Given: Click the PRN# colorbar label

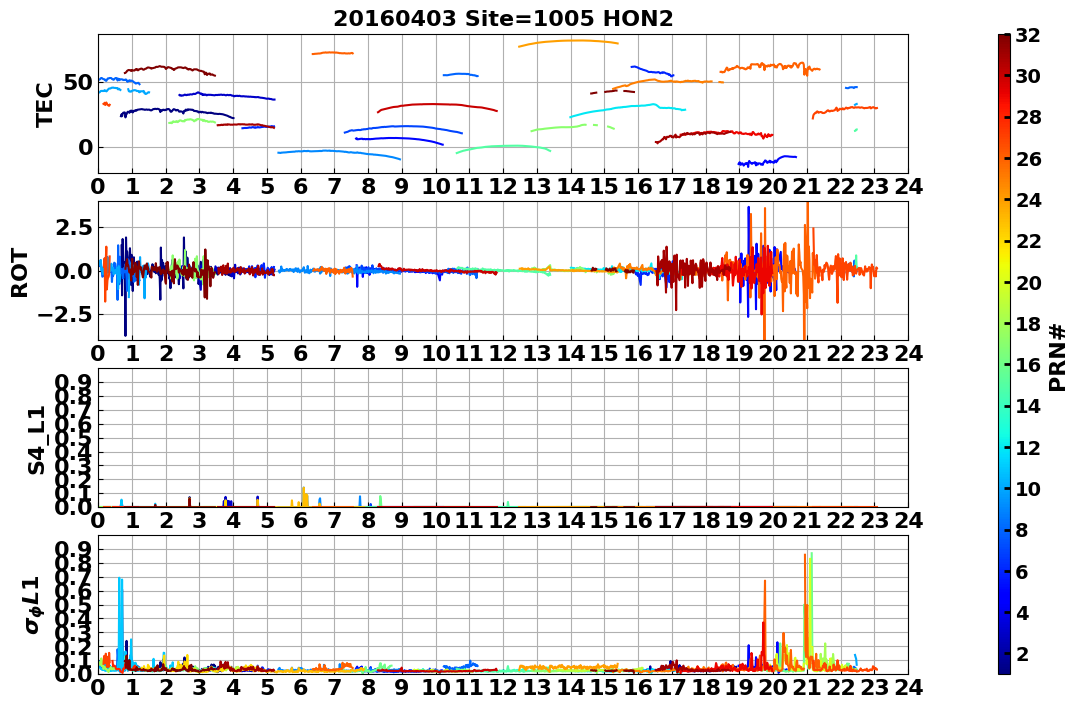Looking at the screenshot, I should pos(1057,357).
